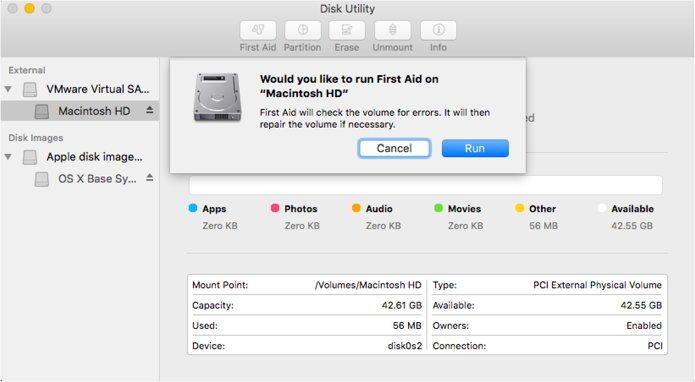This screenshot has width=695, height=382.
Task: Click the Unmount toolbar icon
Action: (392, 30)
